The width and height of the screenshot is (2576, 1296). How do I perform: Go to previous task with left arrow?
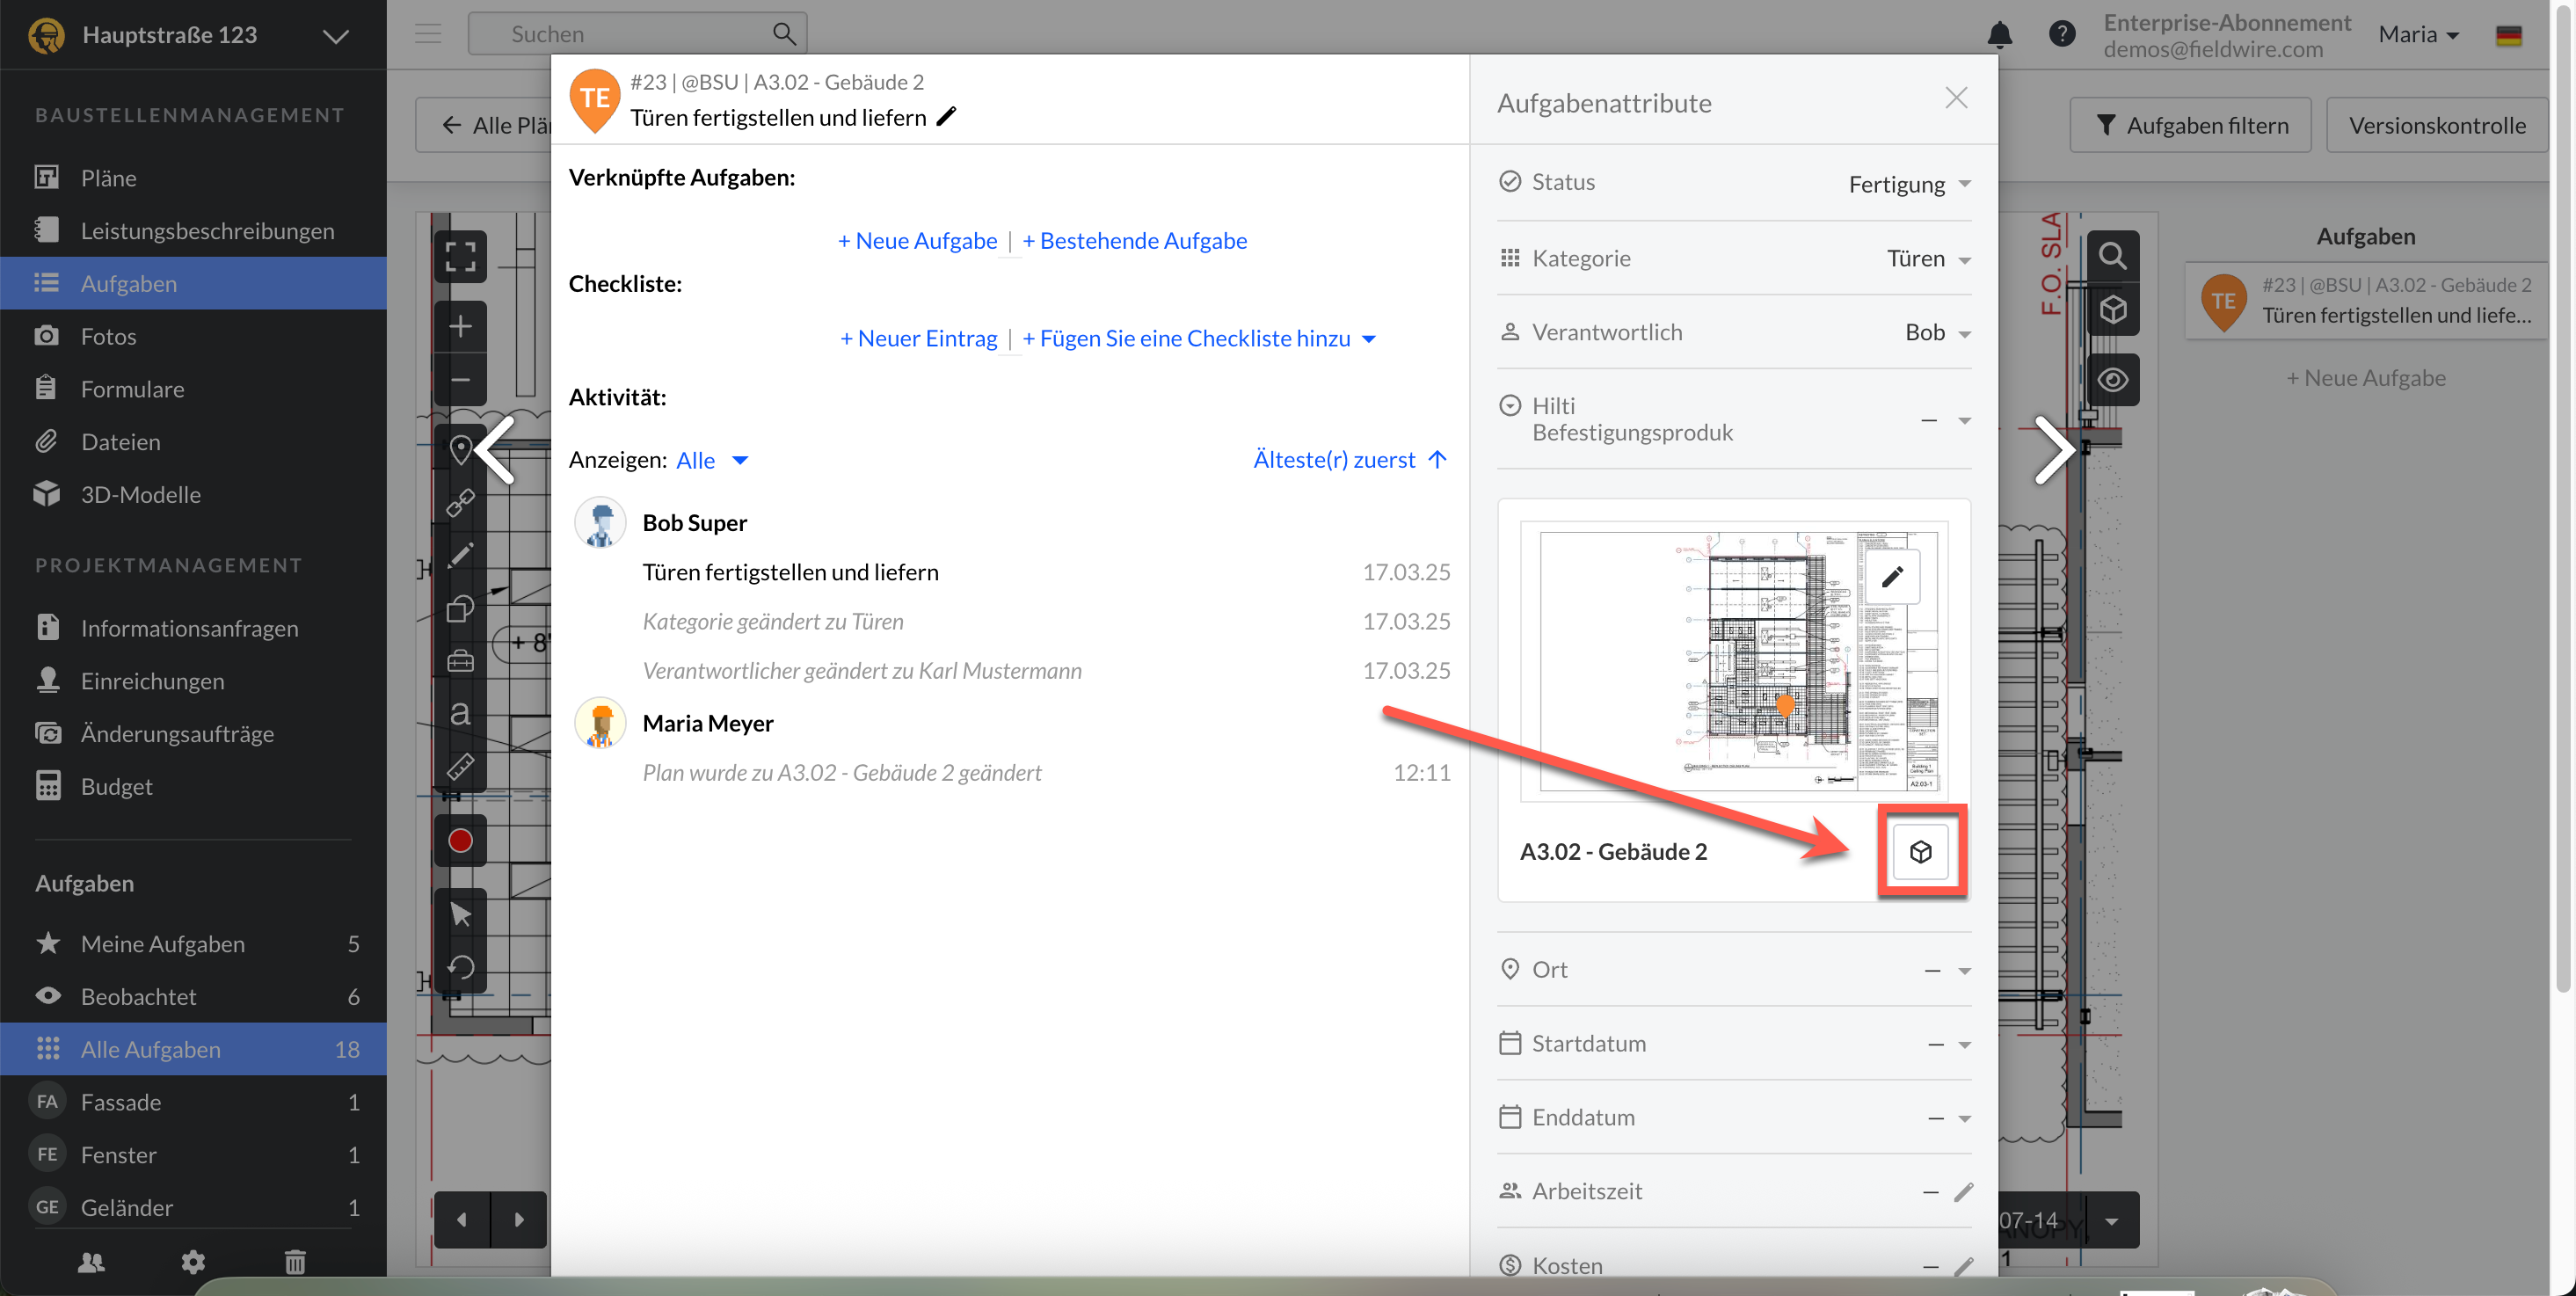click(496, 450)
